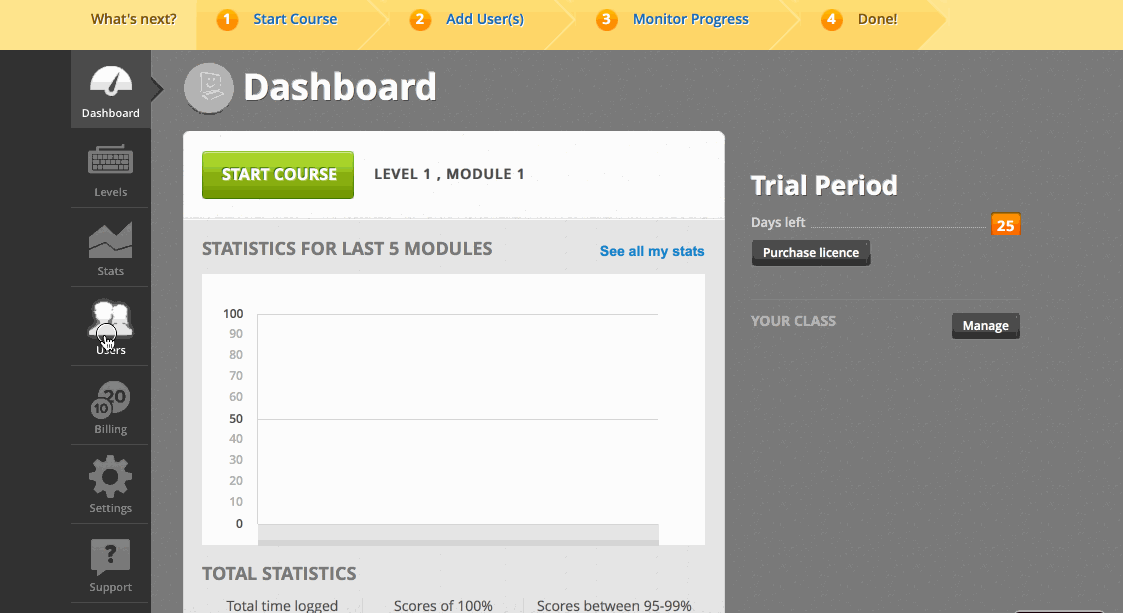
Task: Click the What's next? heading
Action: click(133, 18)
